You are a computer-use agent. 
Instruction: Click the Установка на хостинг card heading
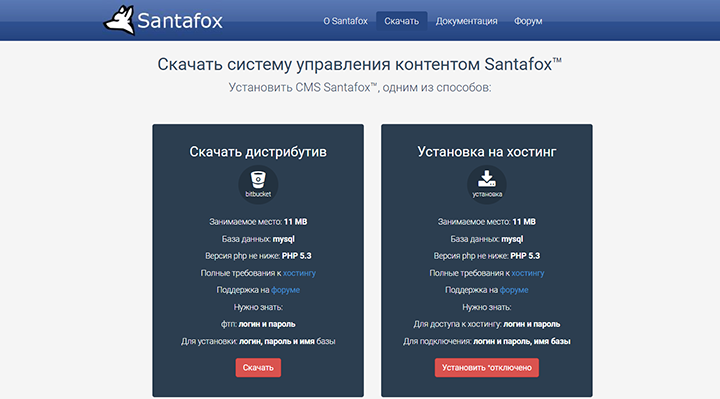487,152
